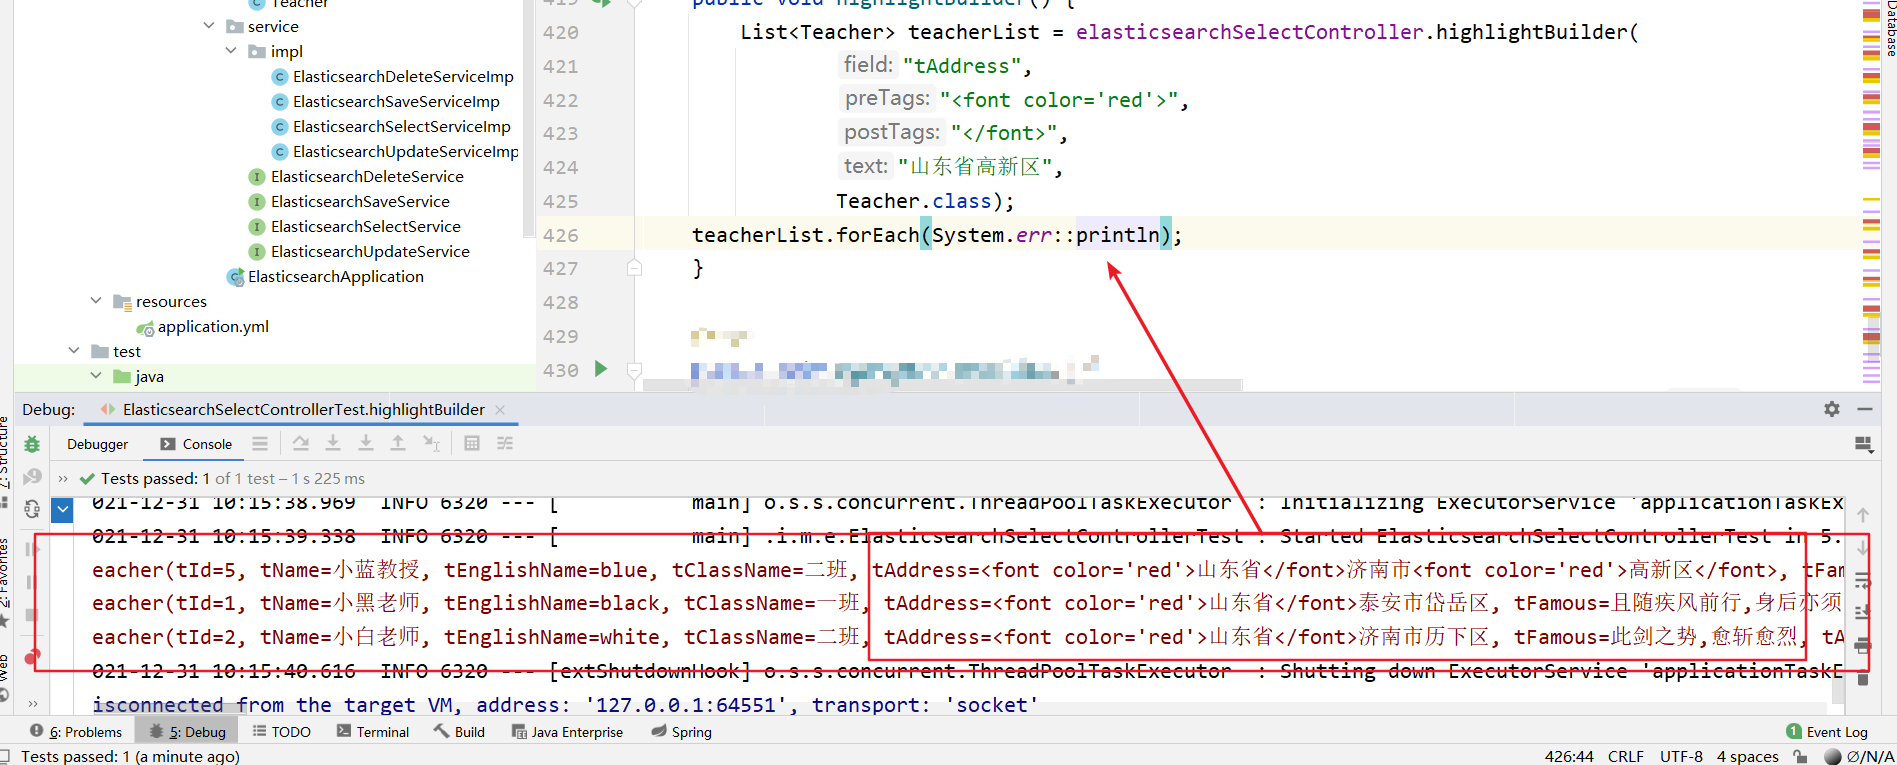The image size is (1897, 765).
Task: Click the Force Step Into icon
Action: pyautogui.click(x=366, y=443)
